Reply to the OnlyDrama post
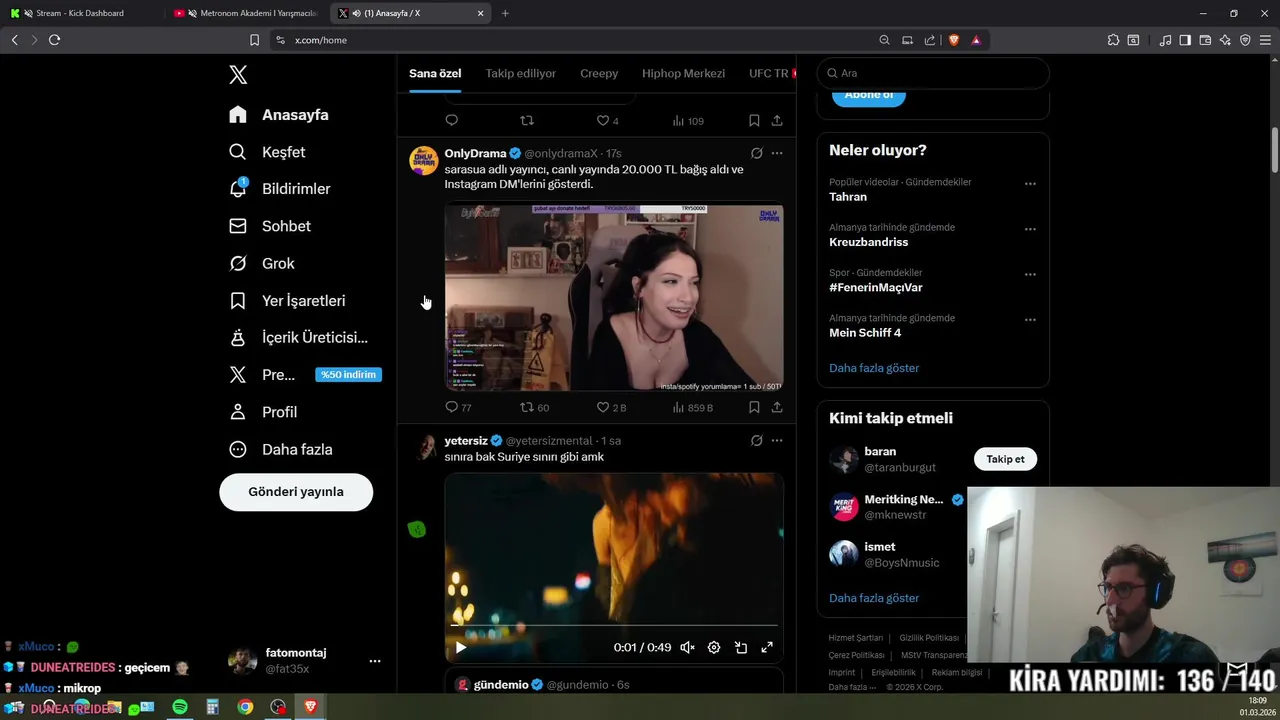The image size is (1280, 720). point(452,407)
